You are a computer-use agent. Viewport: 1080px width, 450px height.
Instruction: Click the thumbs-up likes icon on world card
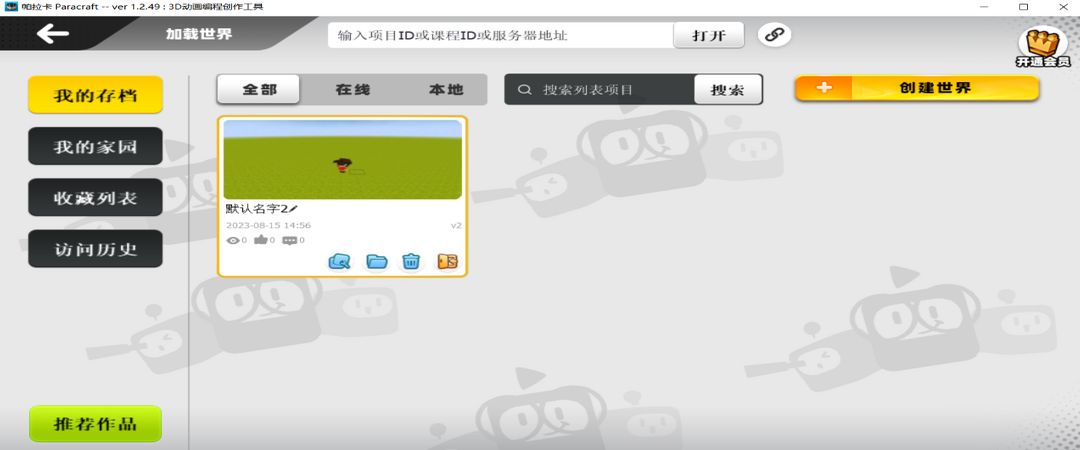coord(261,240)
